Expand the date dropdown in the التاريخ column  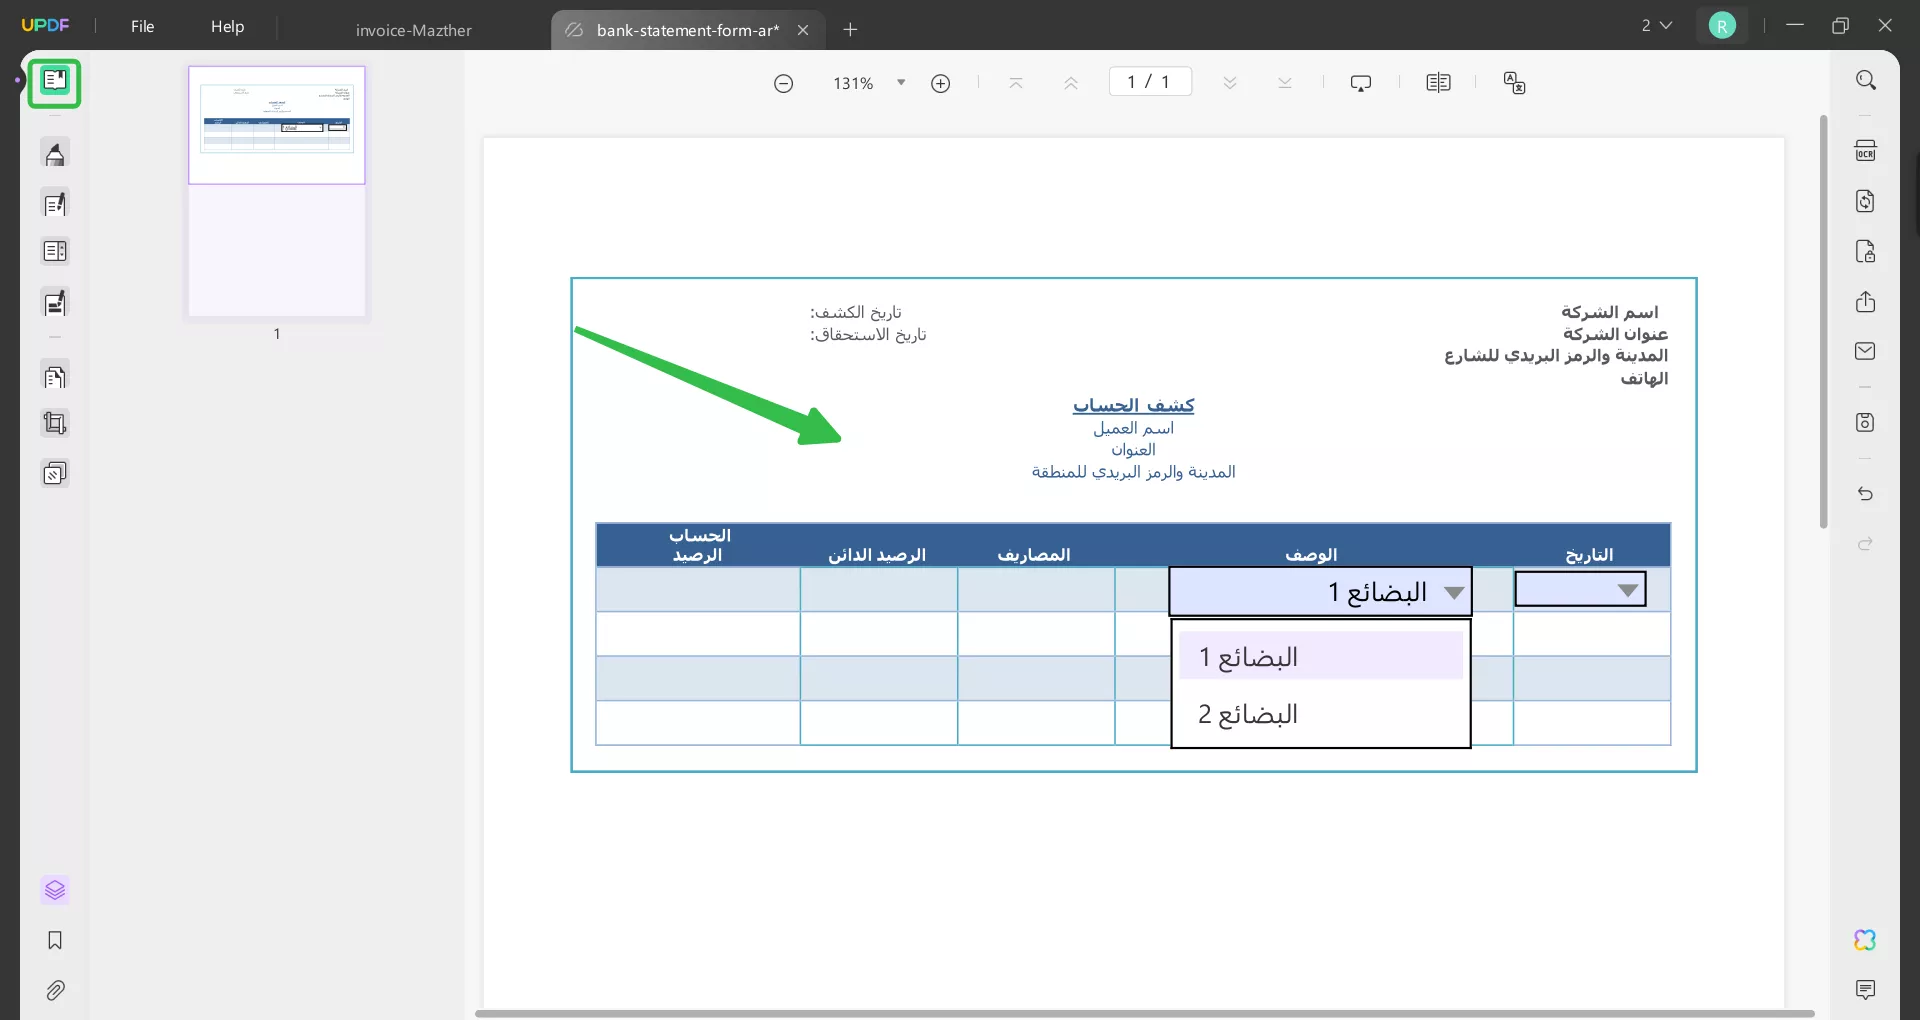click(x=1628, y=589)
